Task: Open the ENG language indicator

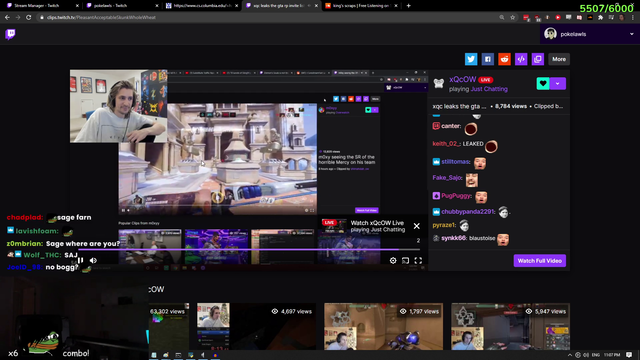Action: click(596, 355)
